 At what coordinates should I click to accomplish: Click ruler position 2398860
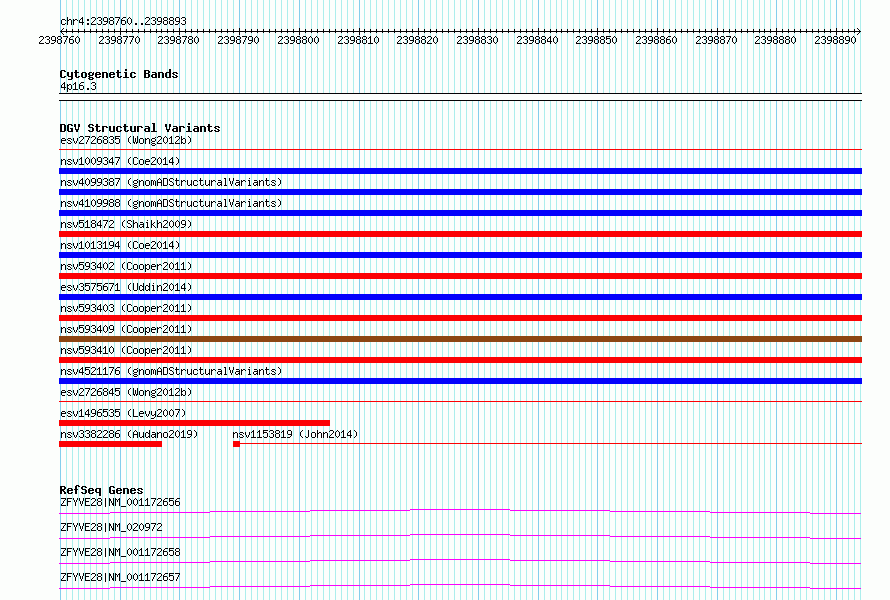tap(656, 40)
